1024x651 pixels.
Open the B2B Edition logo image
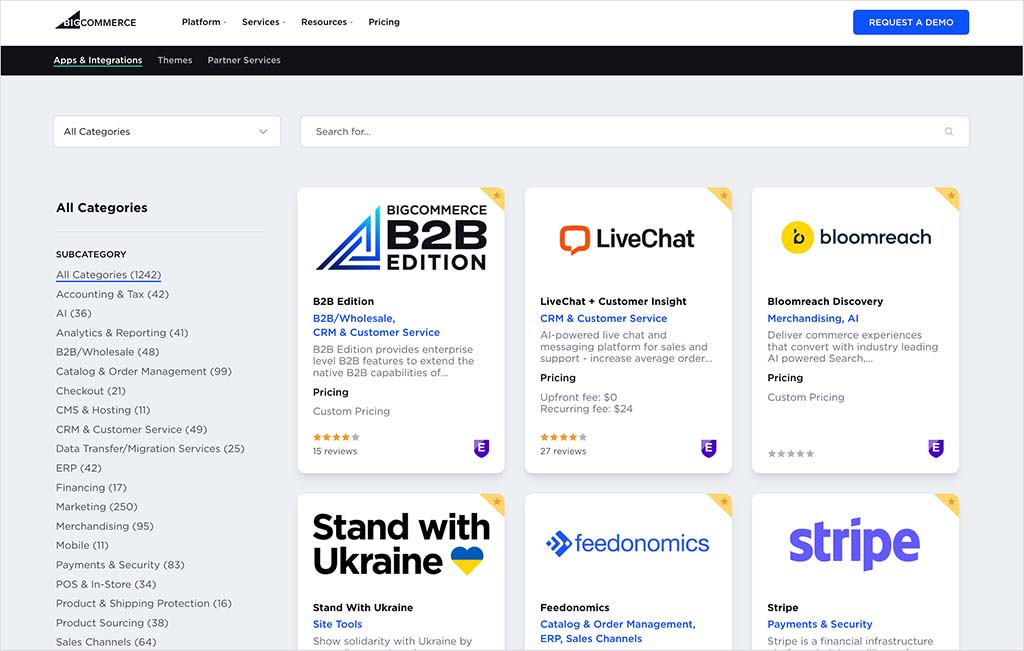point(402,238)
